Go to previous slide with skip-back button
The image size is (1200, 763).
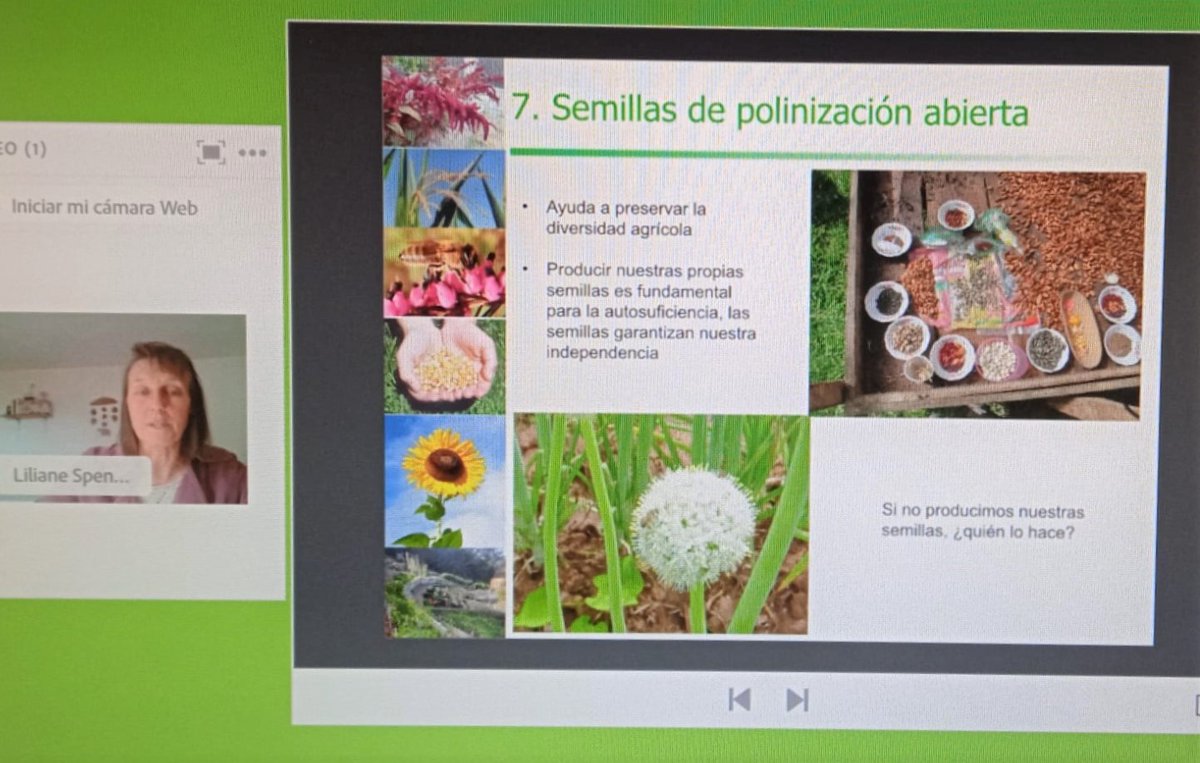739,700
